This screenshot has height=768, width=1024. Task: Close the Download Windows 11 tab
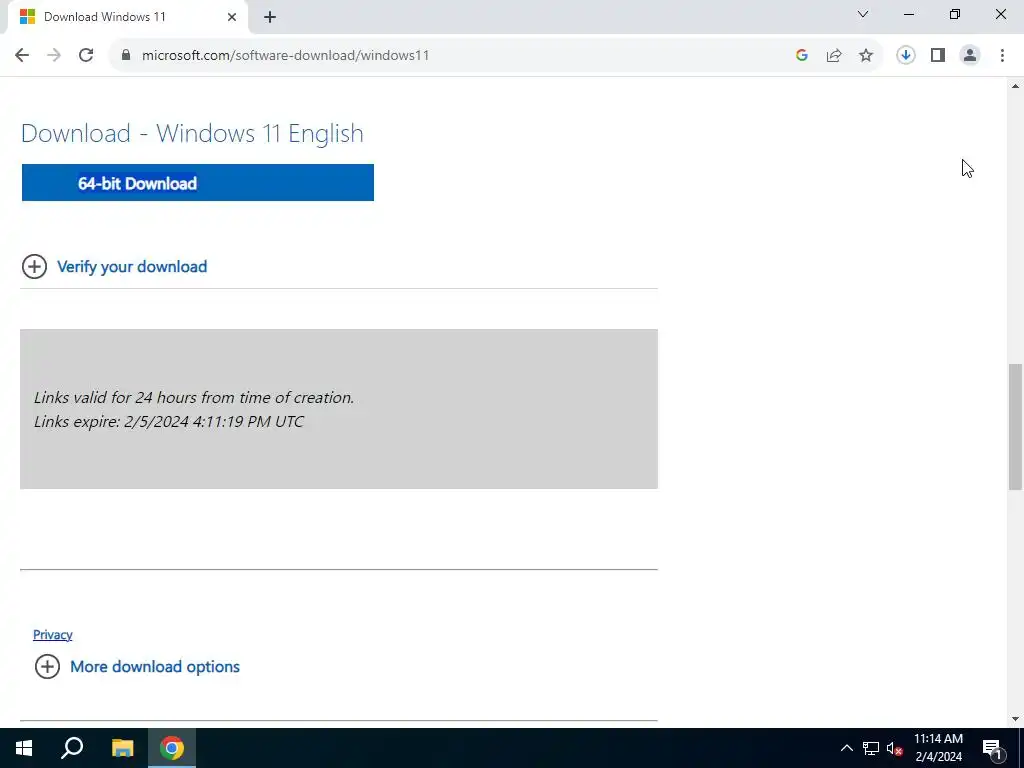pyautogui.click(x=232, y=18)
